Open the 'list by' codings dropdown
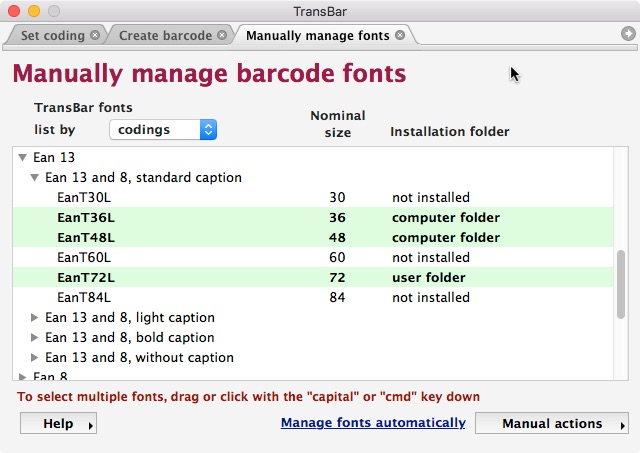Image resolution: width=640 pixels, height=453 pixels. coord(163,130)
